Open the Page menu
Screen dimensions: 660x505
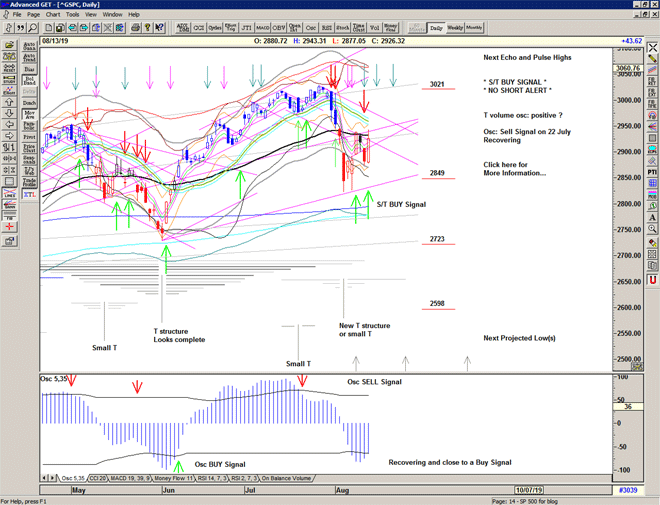click(33, 14)
